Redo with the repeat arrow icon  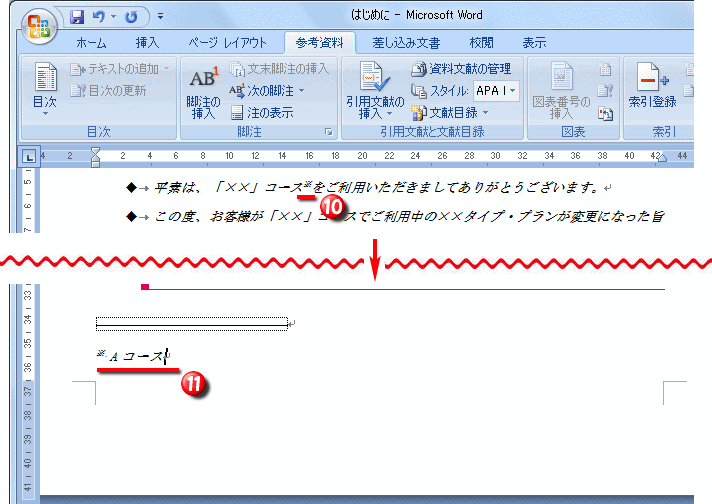(131, 17)
